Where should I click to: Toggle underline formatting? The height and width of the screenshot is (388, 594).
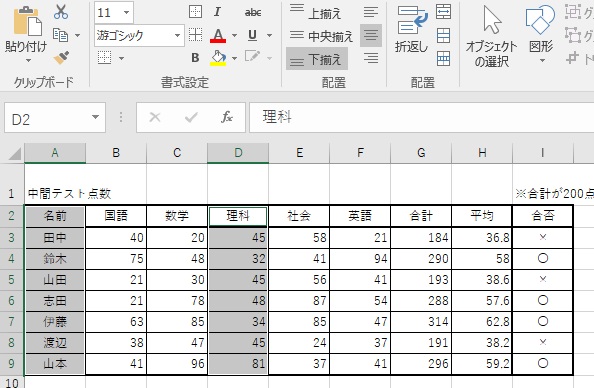(252, 35)
